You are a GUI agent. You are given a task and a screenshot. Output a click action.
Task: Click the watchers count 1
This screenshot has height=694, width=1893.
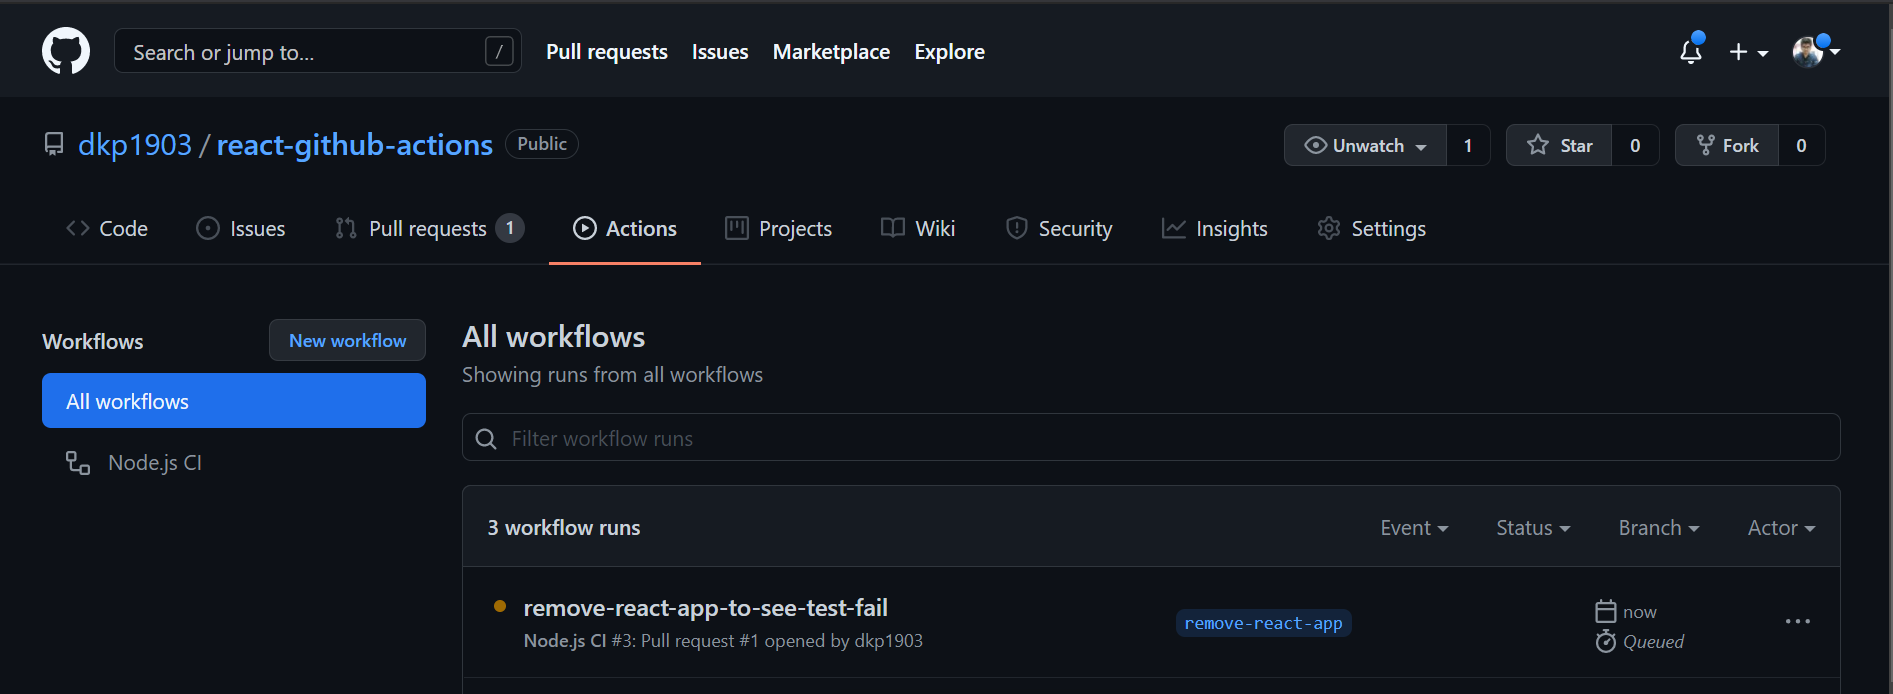[1468, 145]
